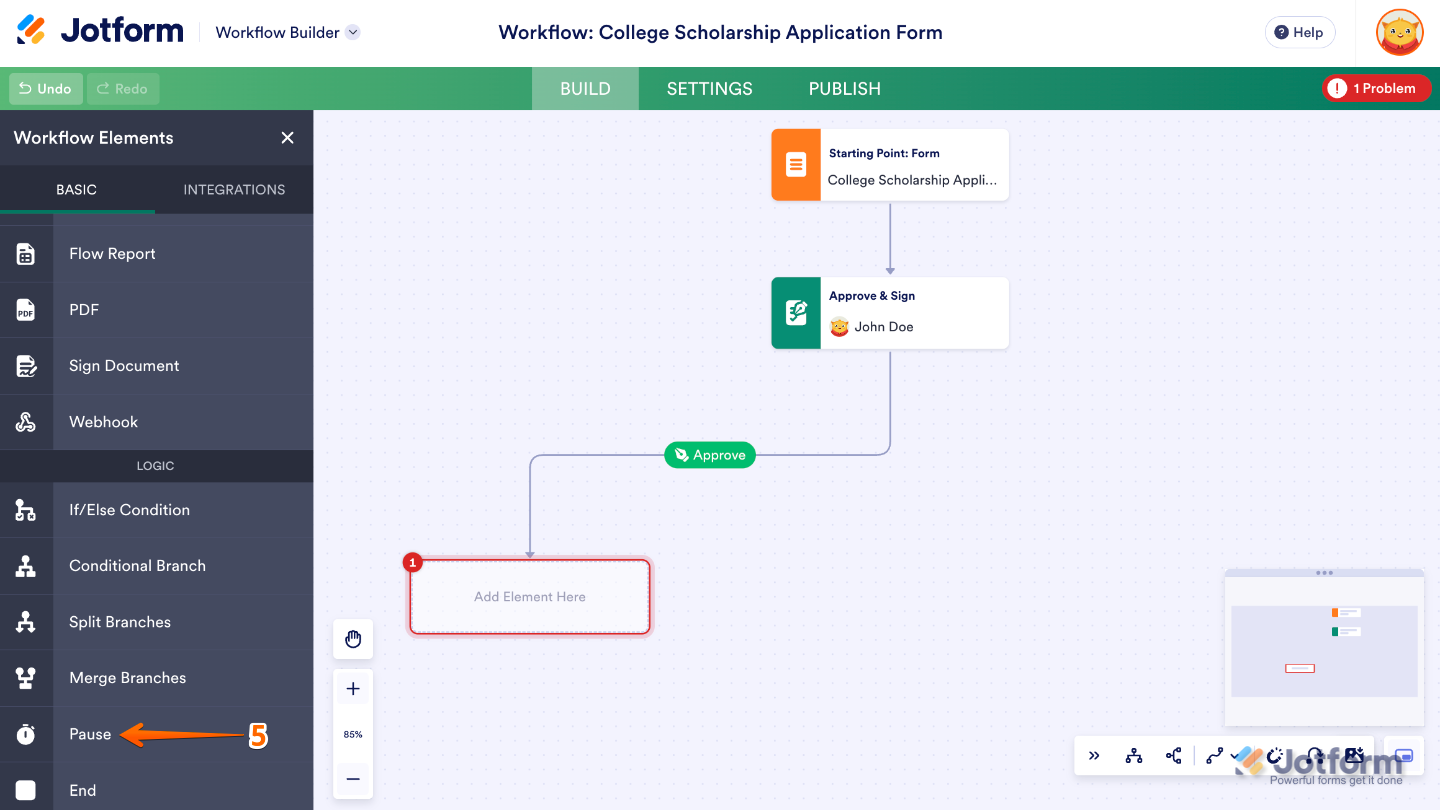Collapse the bottom toolbar with the double-arrow

tap(1094, 756)
